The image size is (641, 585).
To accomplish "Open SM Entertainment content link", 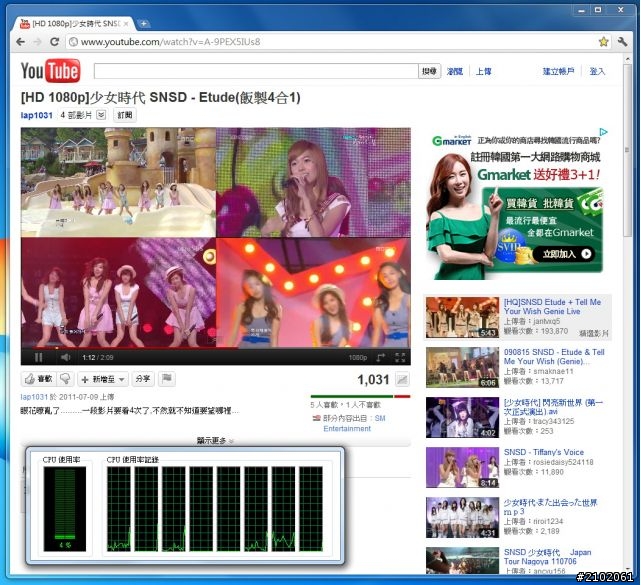I will point(354,423).
